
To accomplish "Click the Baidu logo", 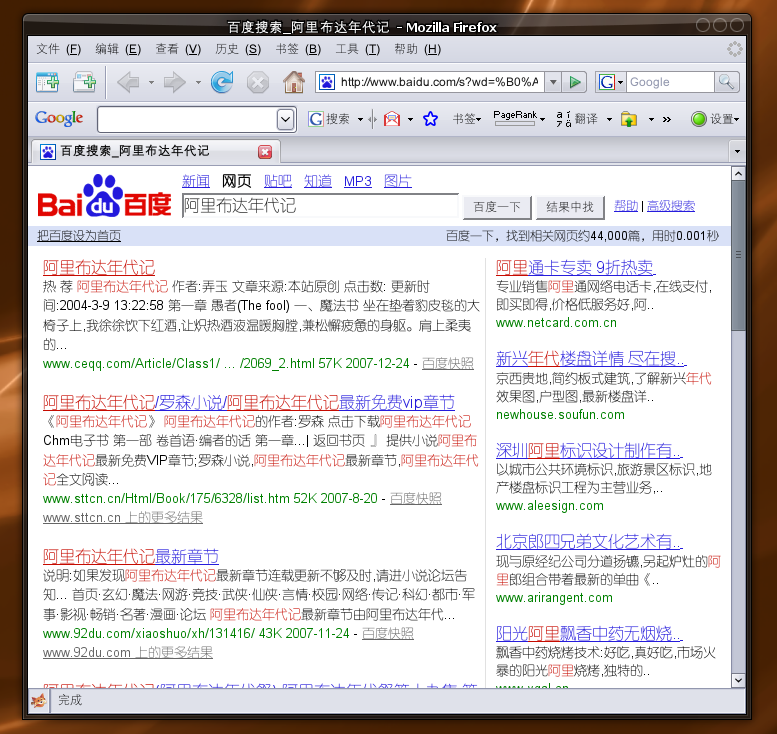I will pyautogui.click(x=105, y=196).
